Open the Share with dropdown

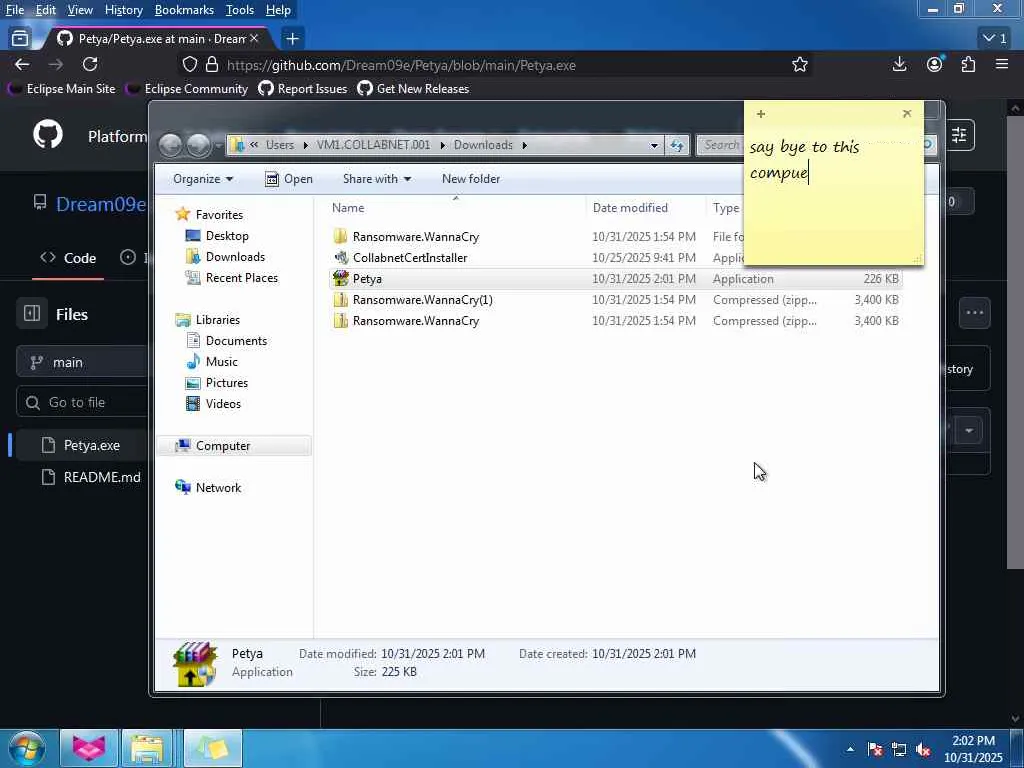[377, 179]
